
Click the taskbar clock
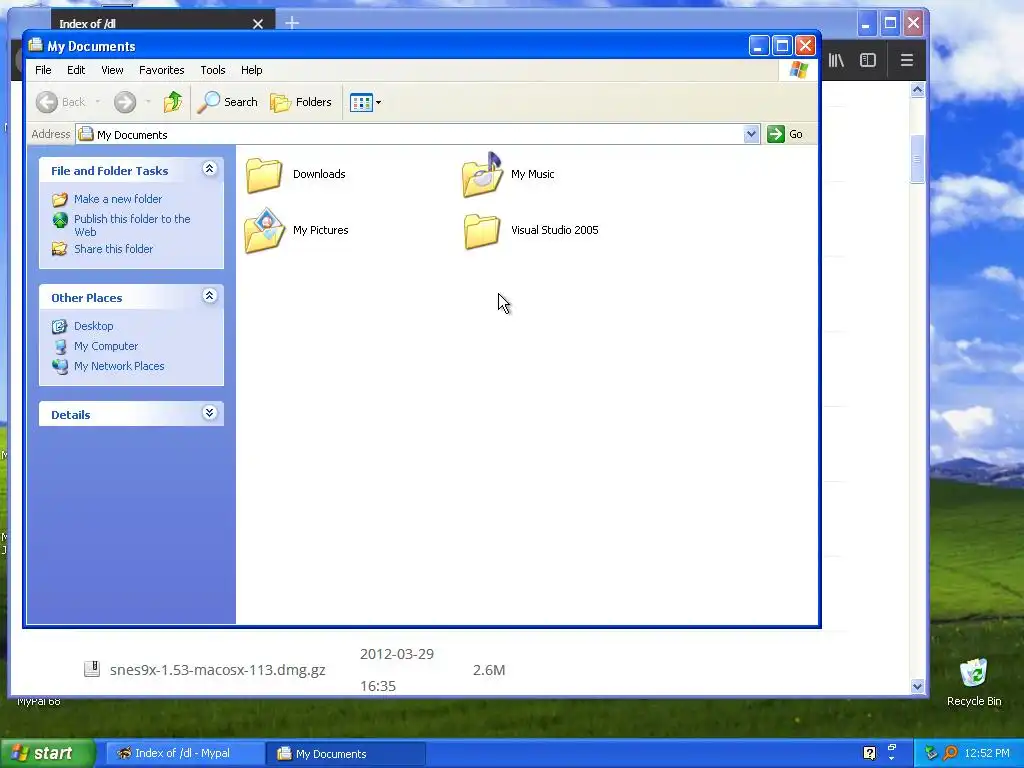pos(987,753)
